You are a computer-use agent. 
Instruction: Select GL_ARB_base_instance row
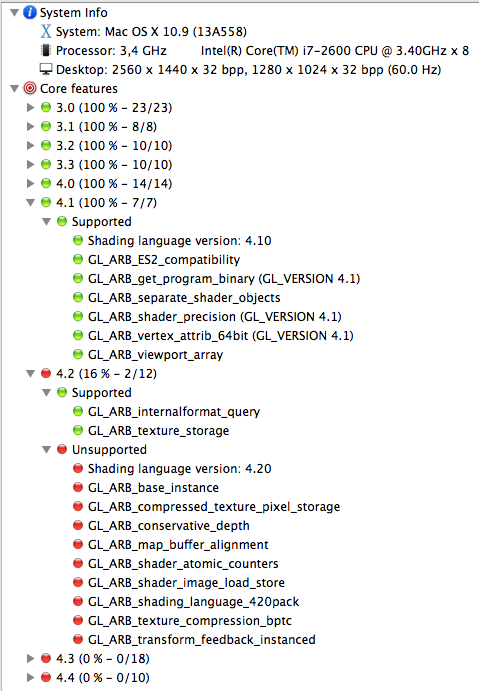(x=153, y=487)
